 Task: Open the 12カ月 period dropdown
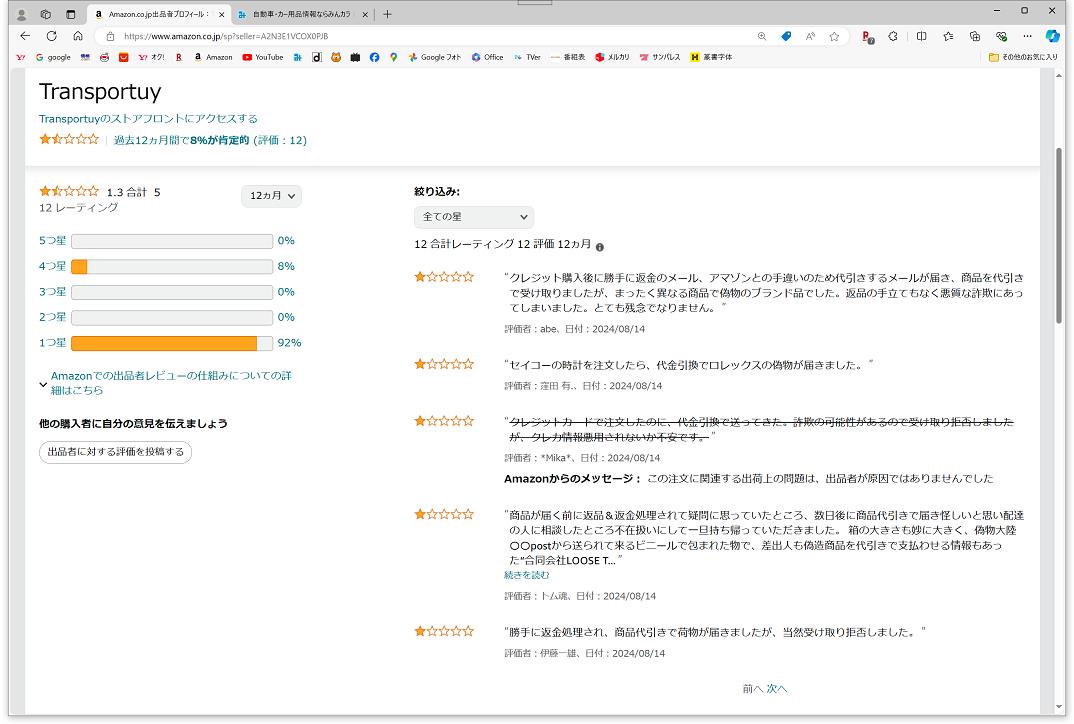[x=271, y=196]
